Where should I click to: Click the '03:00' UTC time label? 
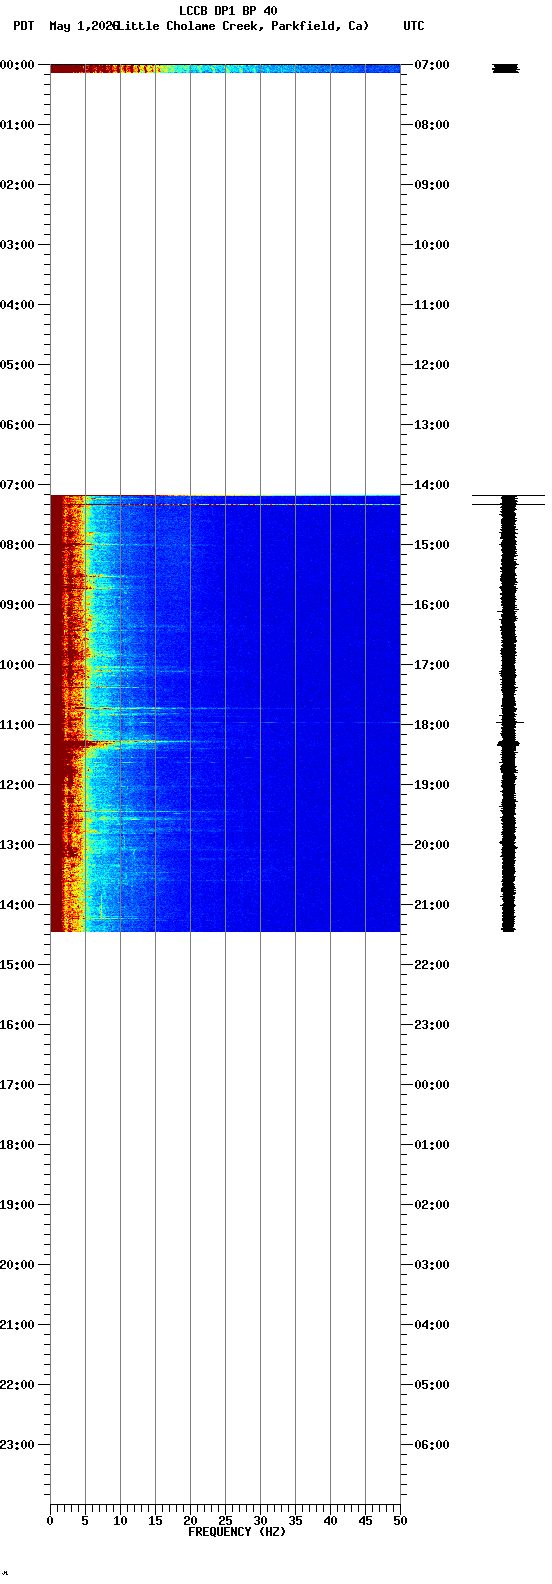[x=431, y=1265]
